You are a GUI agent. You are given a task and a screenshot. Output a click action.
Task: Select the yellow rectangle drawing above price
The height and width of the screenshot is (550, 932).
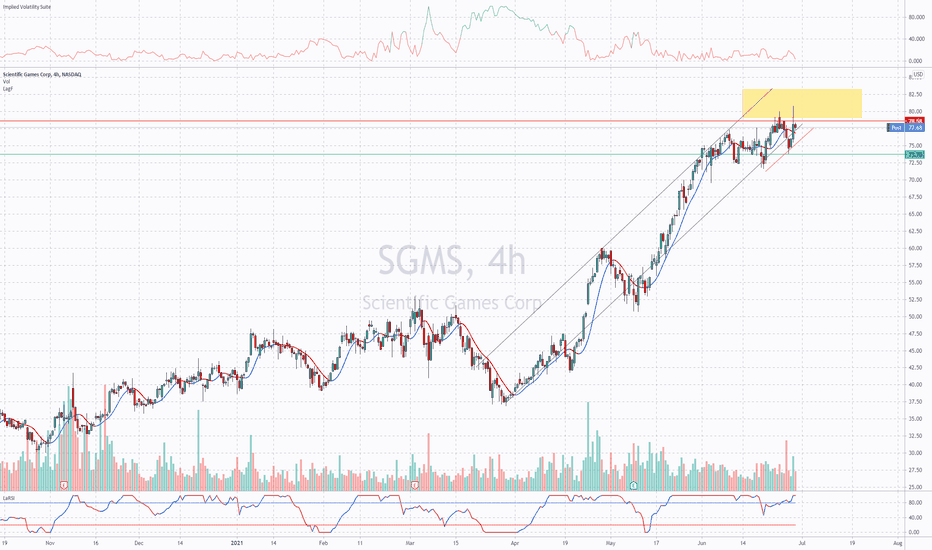(x=802, y=103)
